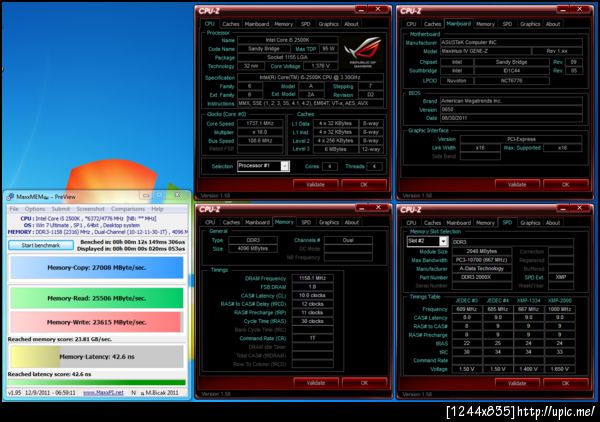
Task: Open About tab in top-left CPU-Z window
Action: [x=351, y=24]
